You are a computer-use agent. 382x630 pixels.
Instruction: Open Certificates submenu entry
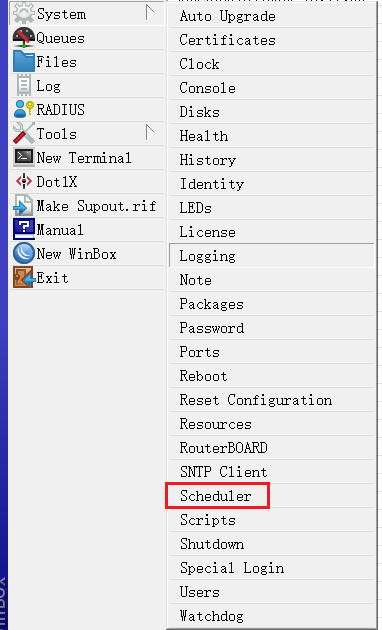(x=272, y=40)
